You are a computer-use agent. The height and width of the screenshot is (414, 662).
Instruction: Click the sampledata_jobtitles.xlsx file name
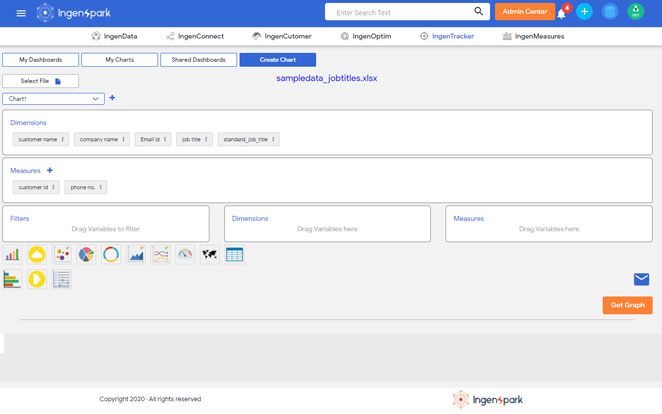pos(327,78)
